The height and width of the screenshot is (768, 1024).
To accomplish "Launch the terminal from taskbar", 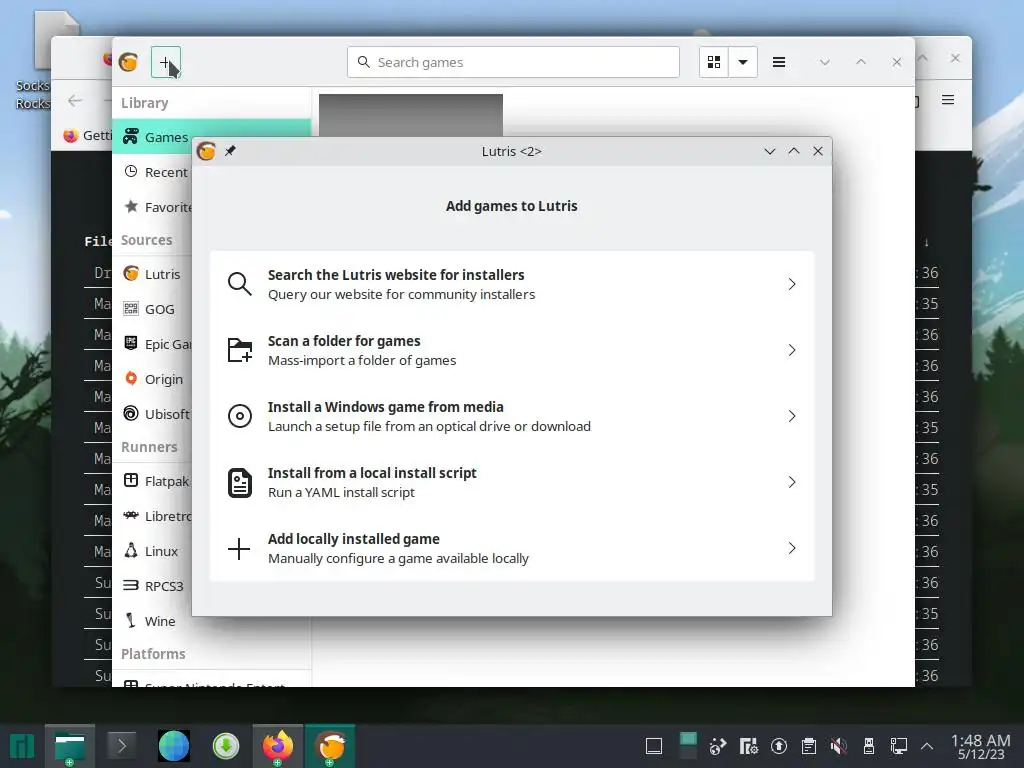I will tap(121, 745).
